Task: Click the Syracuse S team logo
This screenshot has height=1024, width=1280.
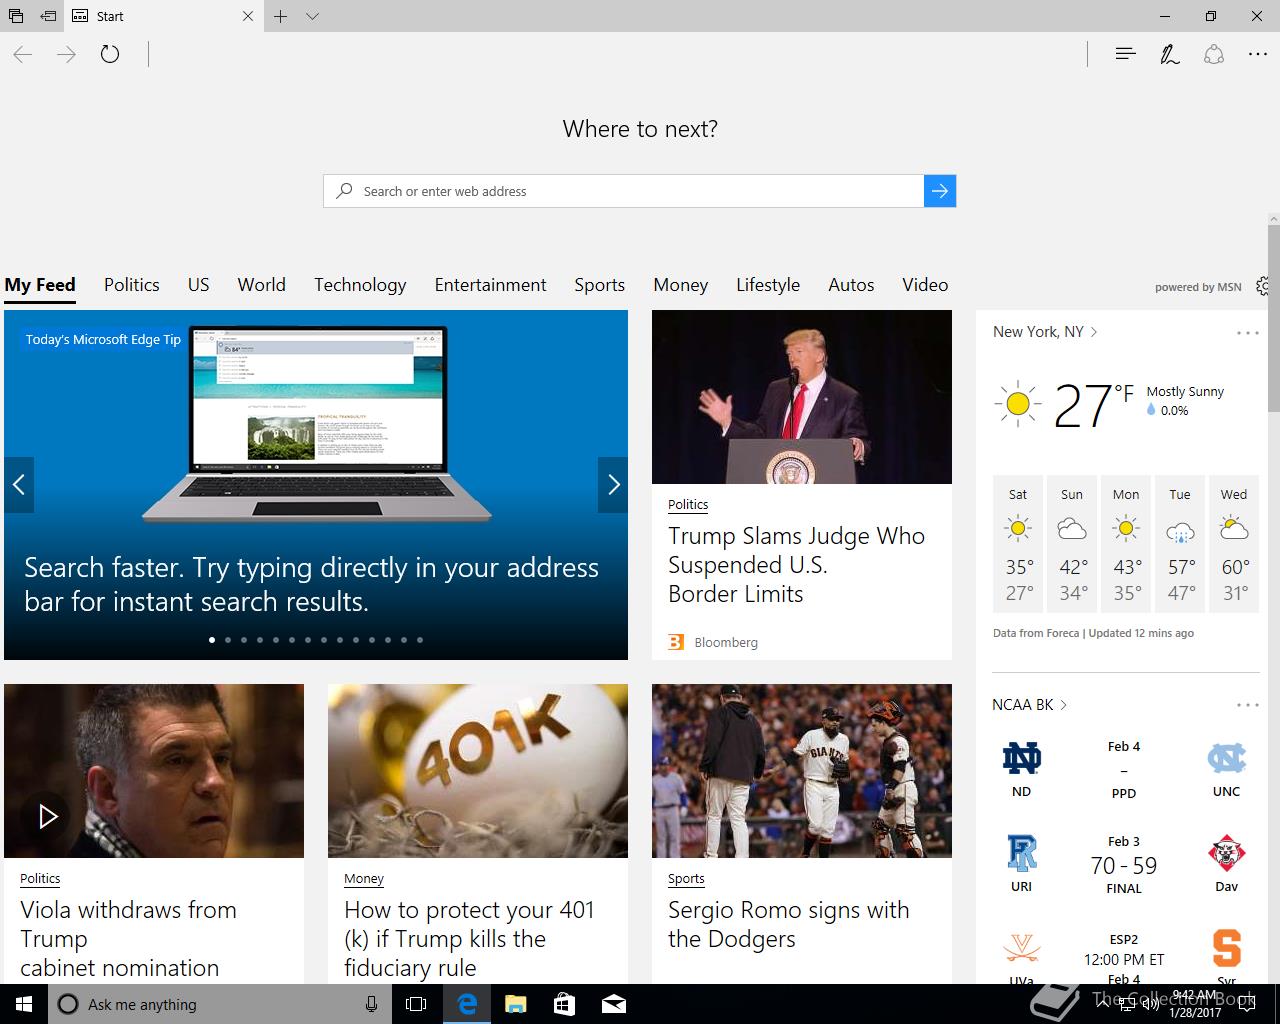Action: point(1227,948)
